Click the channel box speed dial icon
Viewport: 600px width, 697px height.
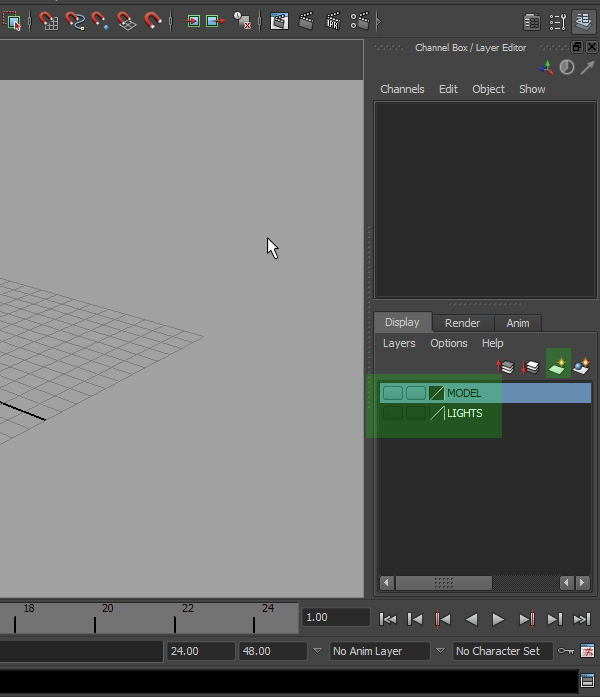[567, 68]
